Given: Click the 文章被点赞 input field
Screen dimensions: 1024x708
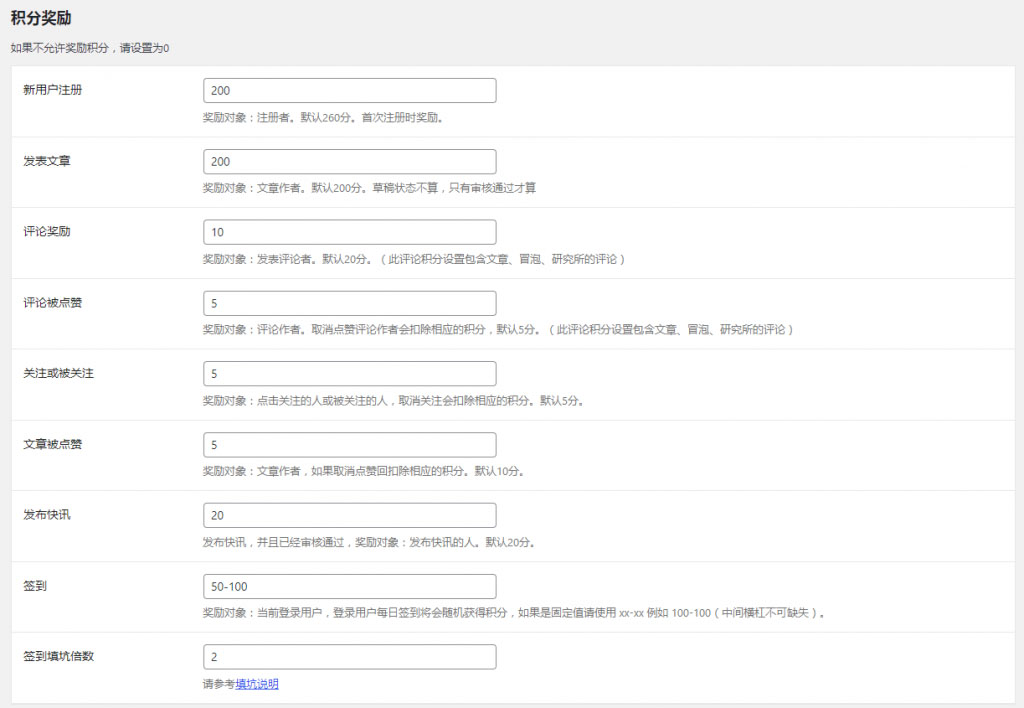Looking at the screenshot, I should click(349, 445).
